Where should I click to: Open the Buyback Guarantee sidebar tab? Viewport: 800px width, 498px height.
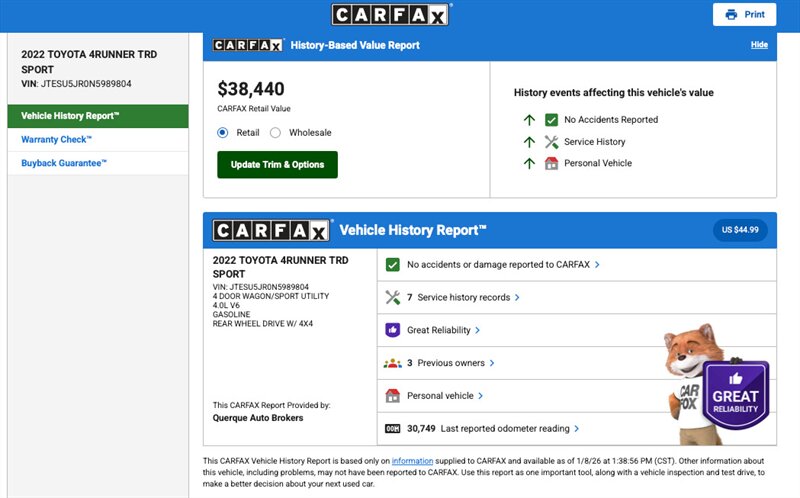point(64,163)
